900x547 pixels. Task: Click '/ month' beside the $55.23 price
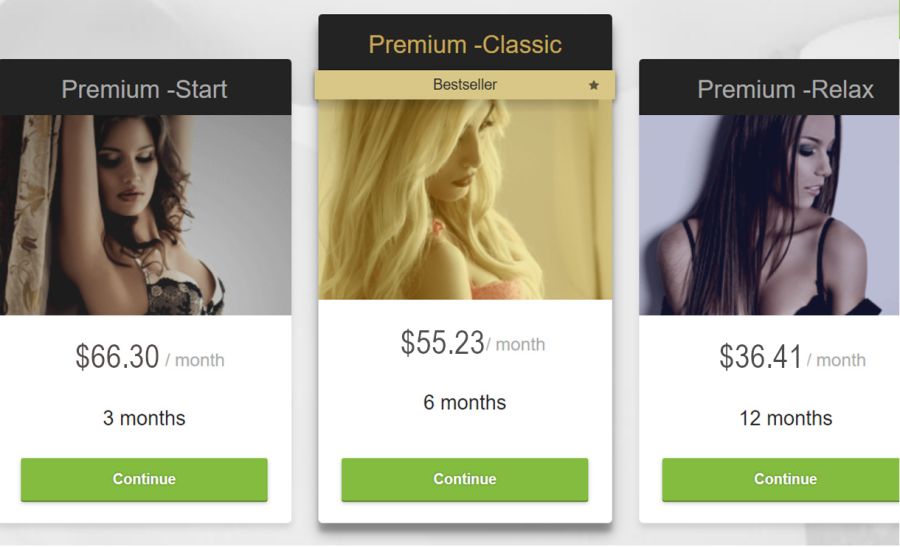click(x=515, y=344)
